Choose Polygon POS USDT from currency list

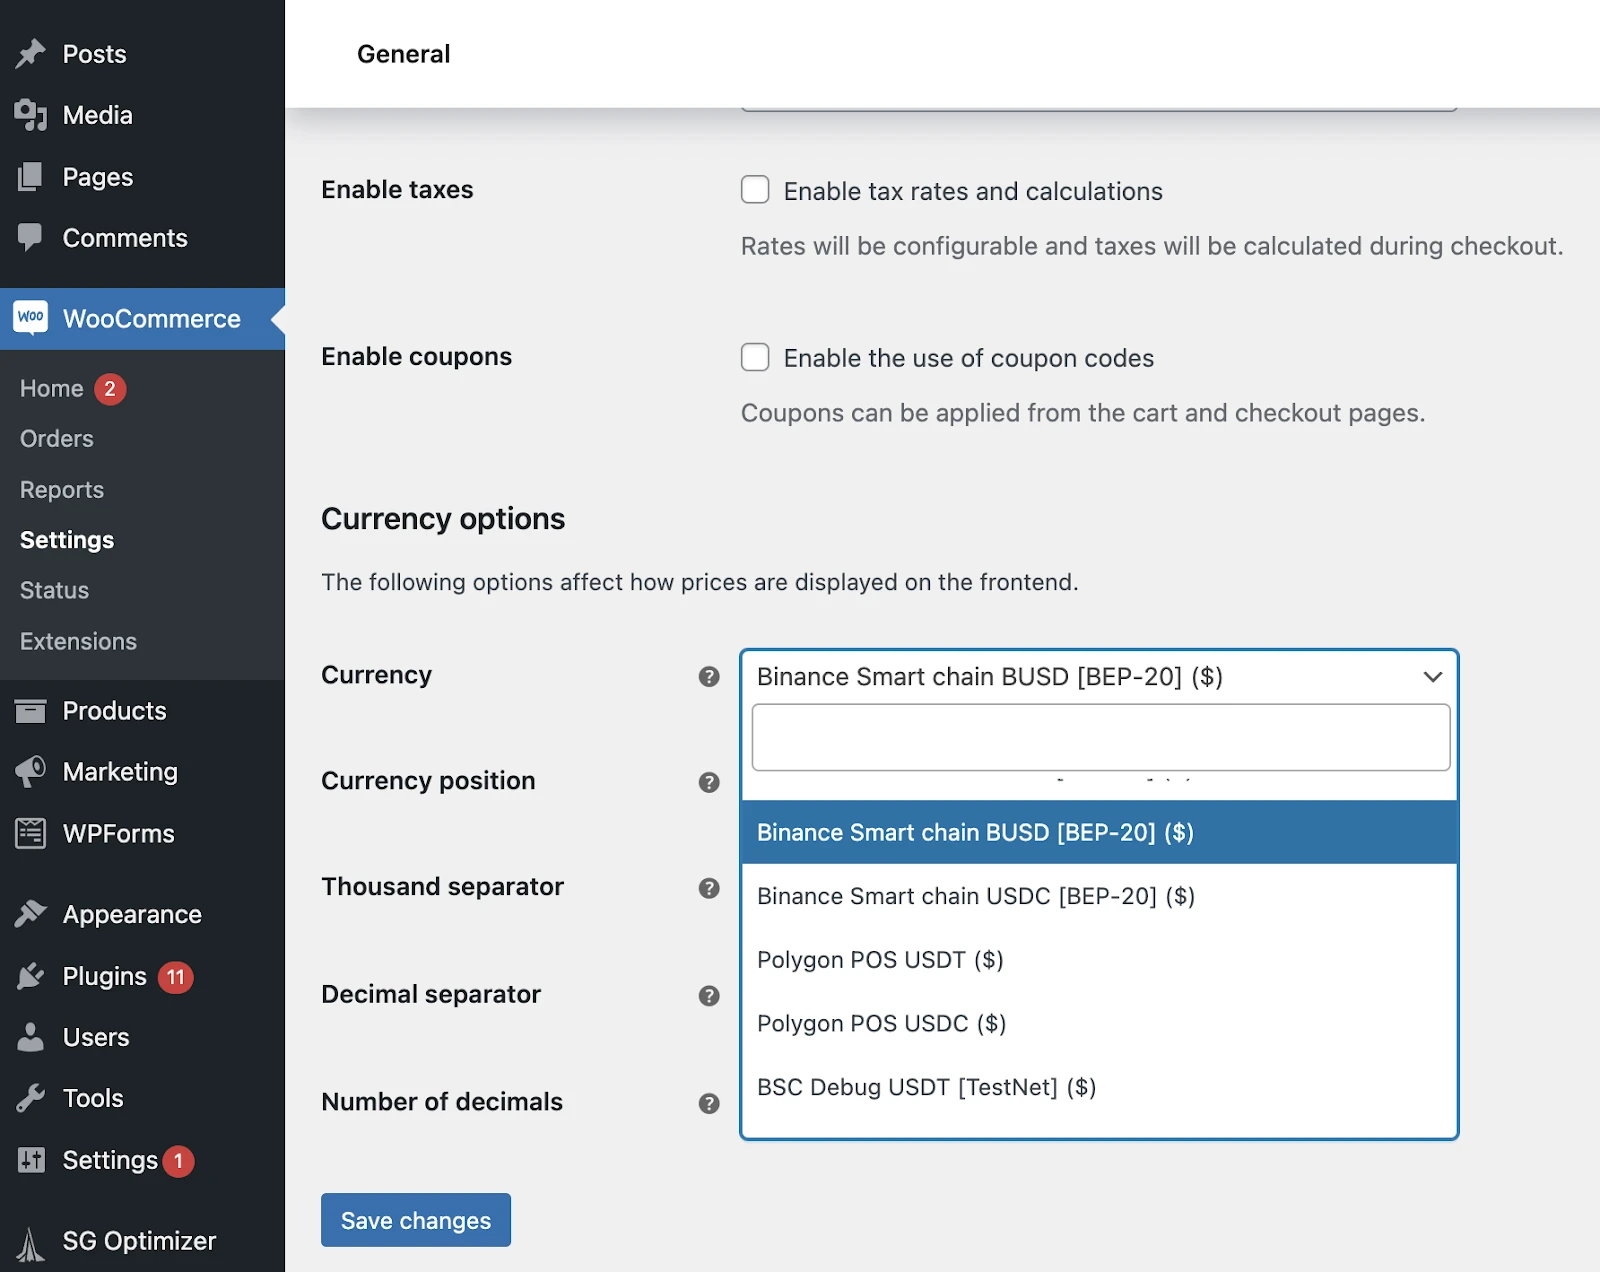(x=879, y=960)
